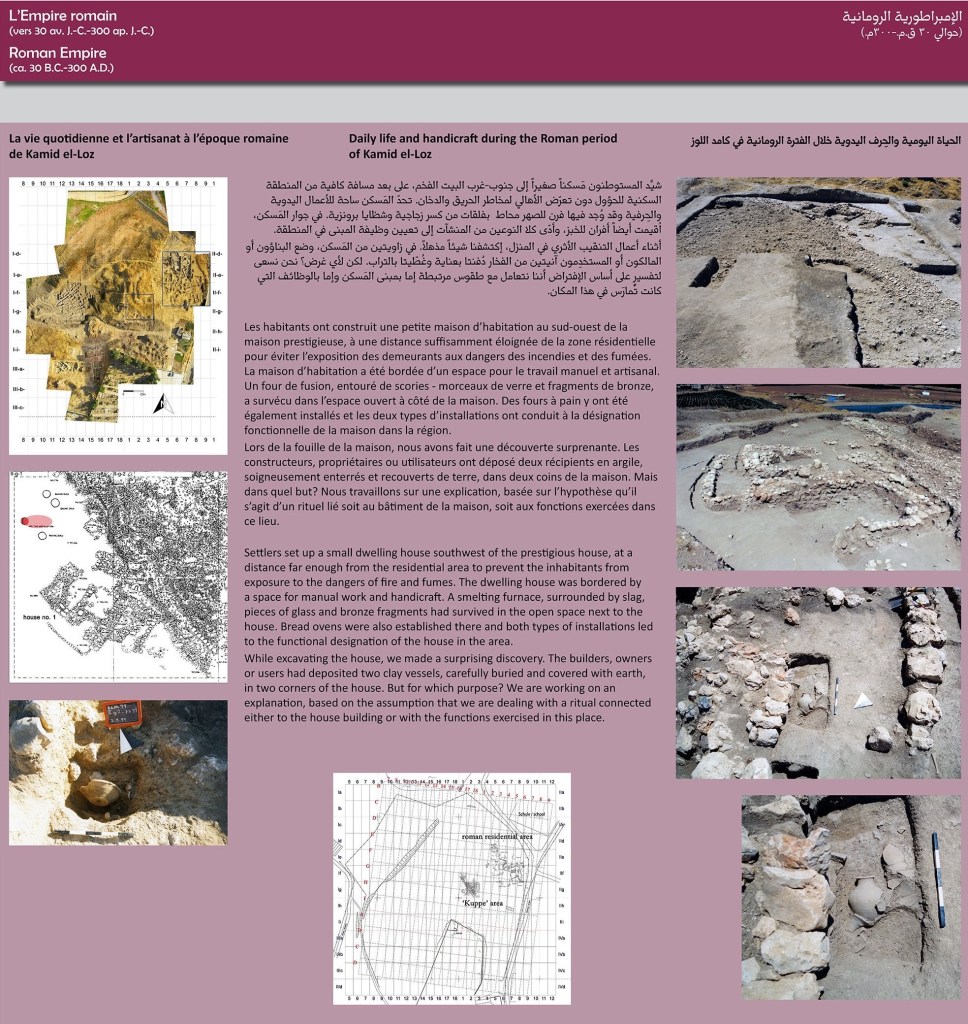The height and width of the screenshot is (1024, 968).
Task: Click the red oval marker on the site plan
Action: (37, 521)
